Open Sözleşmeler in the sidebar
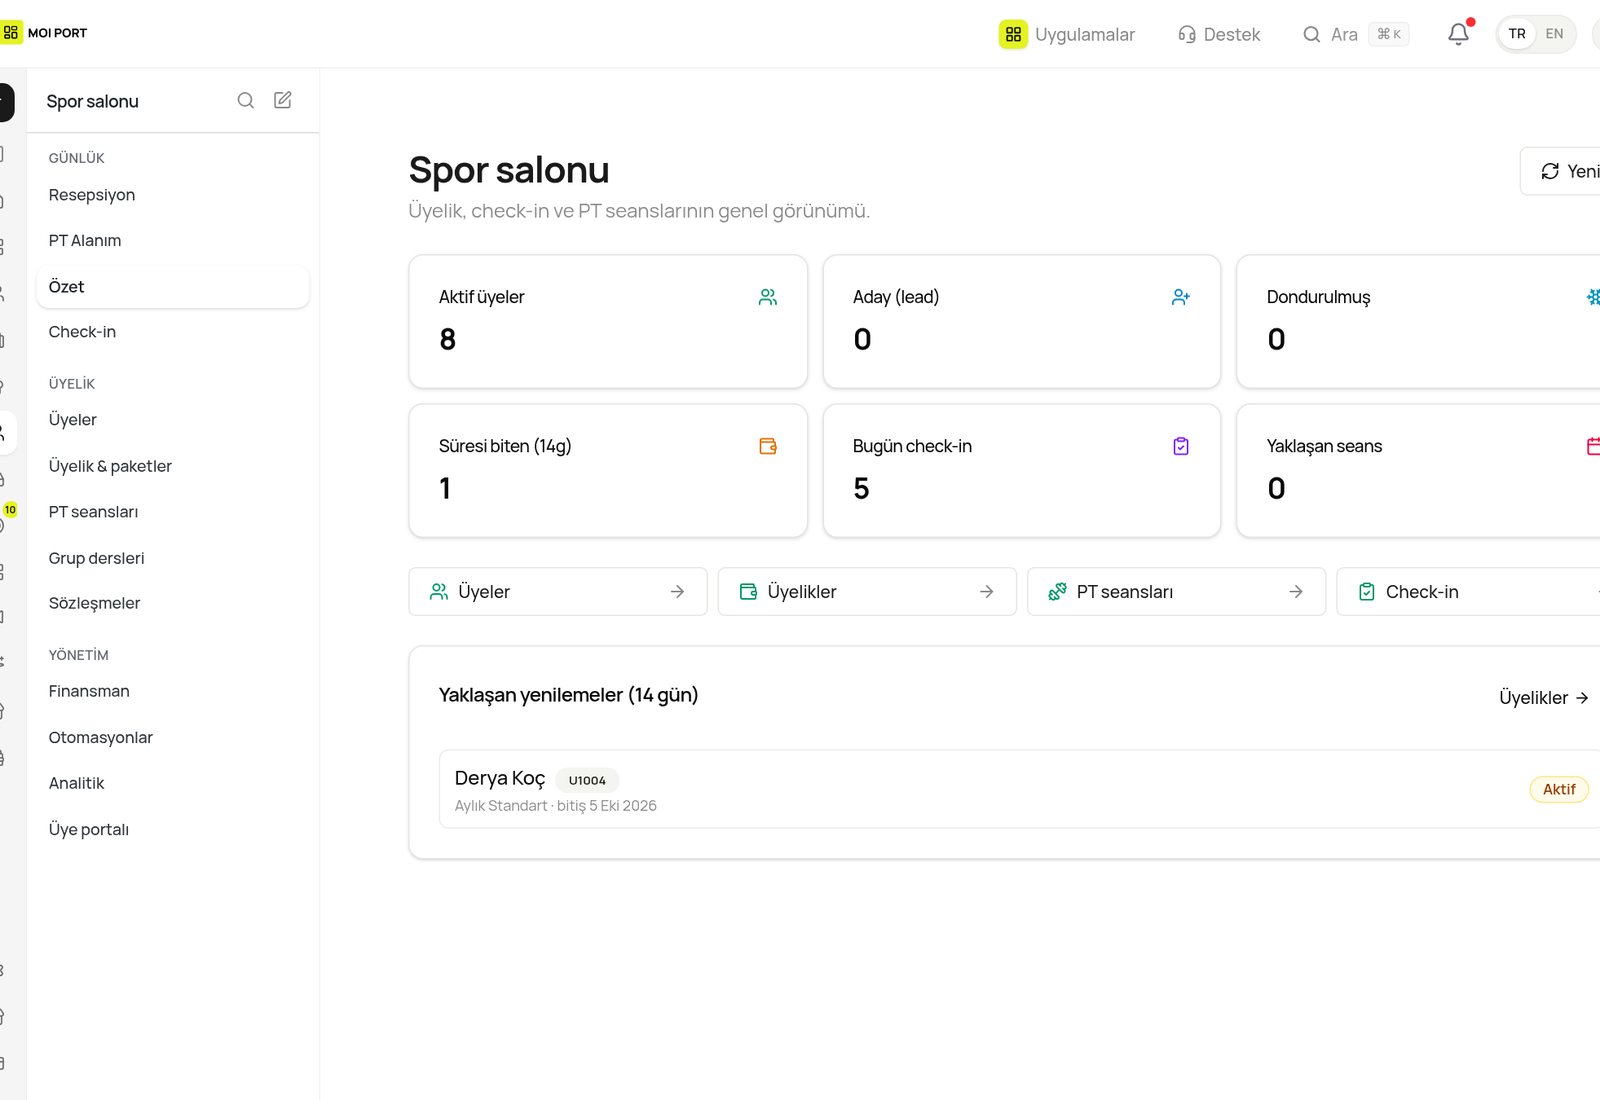 (x=172, y=603)
